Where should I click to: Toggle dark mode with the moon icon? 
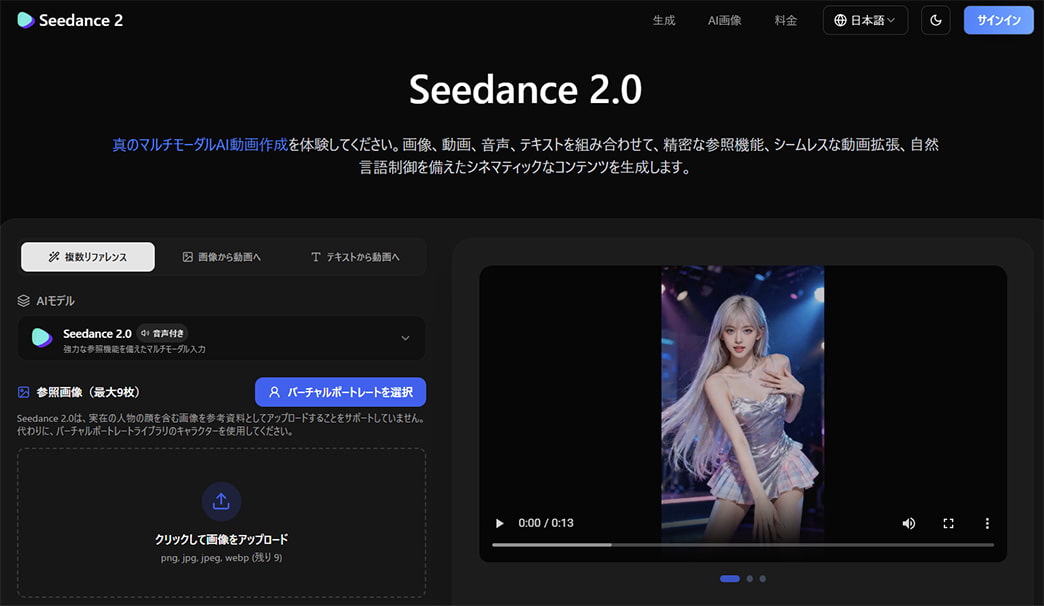coord(935,19)
